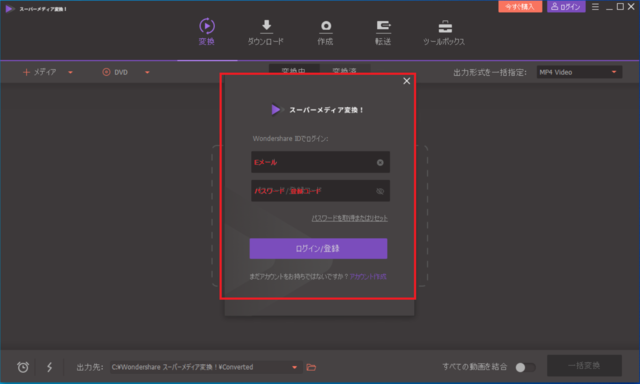Screen dimensions: 640x384
Task: Click the 今すぐ購入 buy now button
Action: (520, 7)
